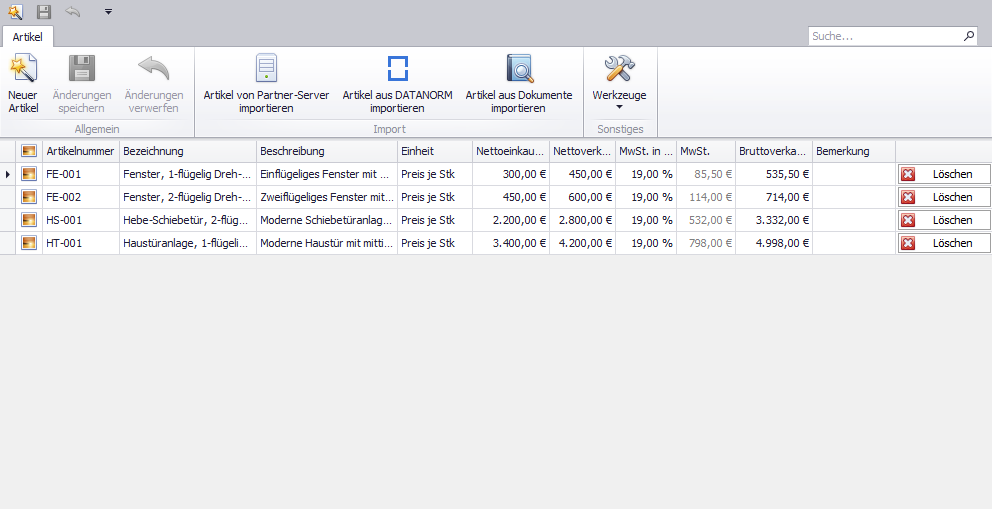Expand the quick access toolbar customize arrow
This screenshot has height=509, width=992.
108,12
